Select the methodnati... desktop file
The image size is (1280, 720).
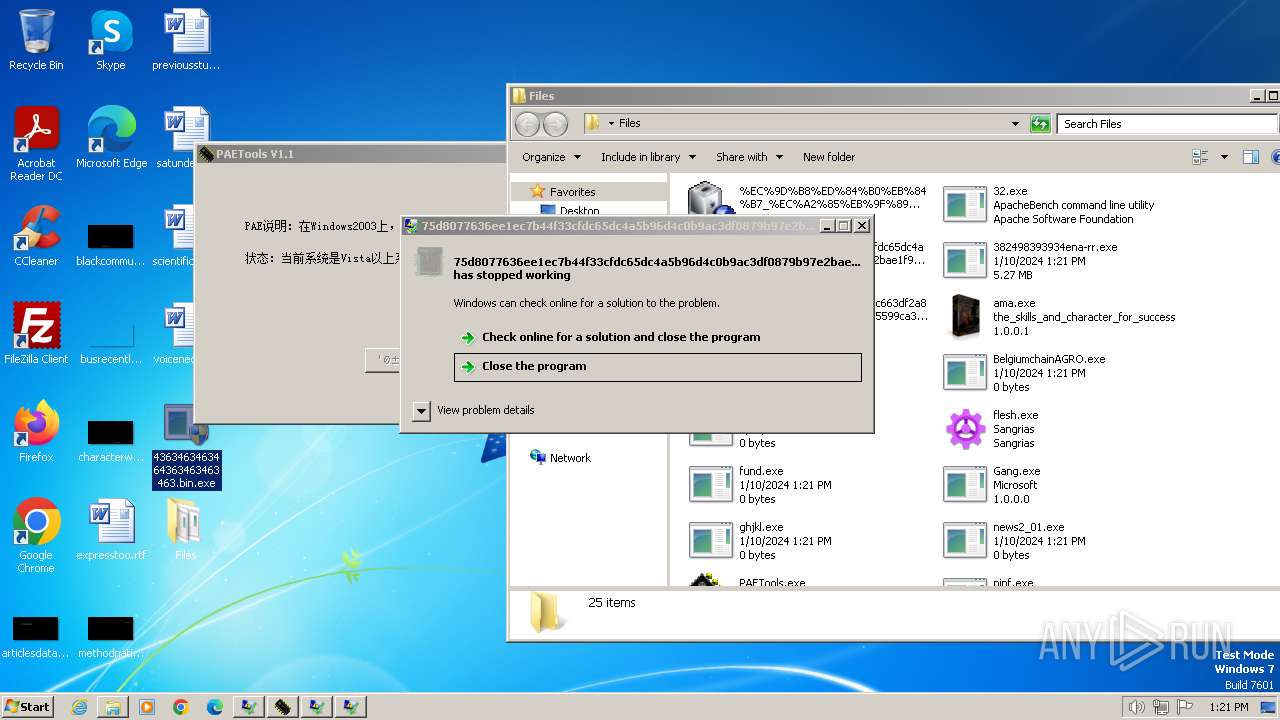[x=111, y=637]
